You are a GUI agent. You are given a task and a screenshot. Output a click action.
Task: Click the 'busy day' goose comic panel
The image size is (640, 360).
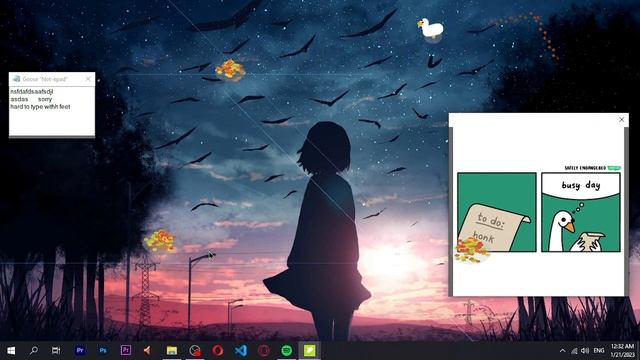click(x=581, y=212)
